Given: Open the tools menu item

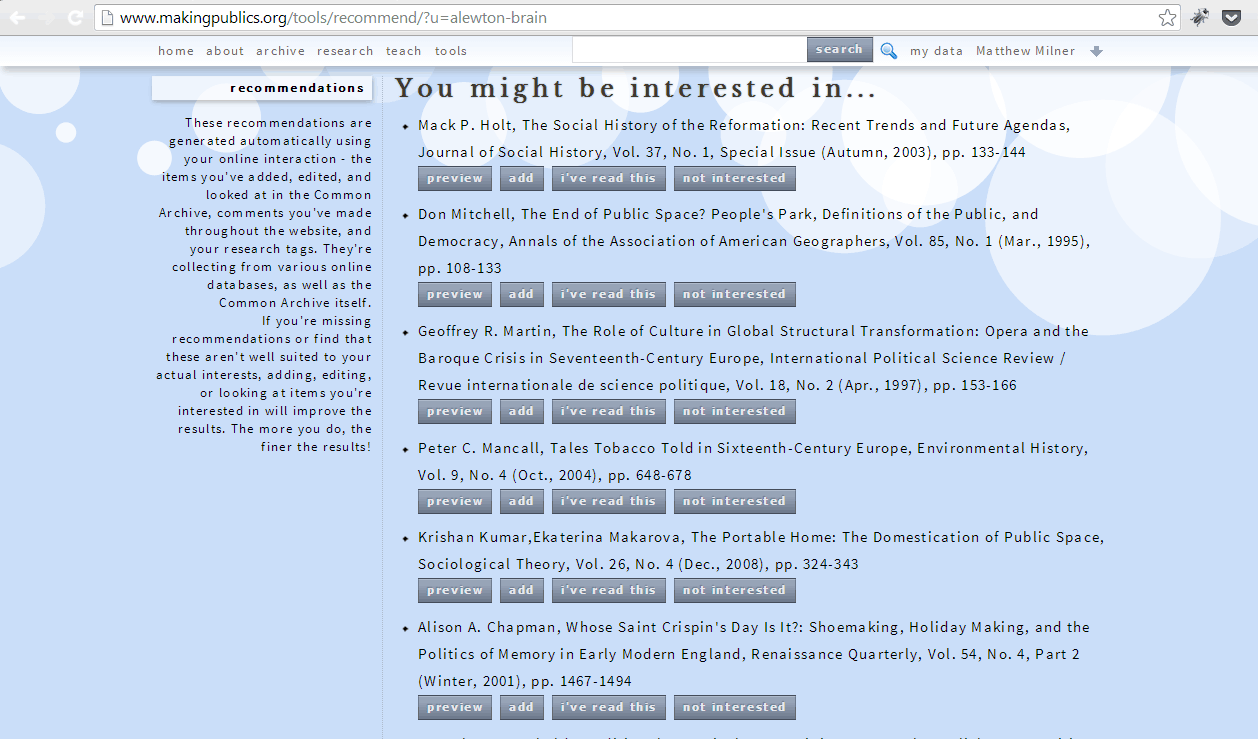Looking at the screenshot, I should [451, 51].
